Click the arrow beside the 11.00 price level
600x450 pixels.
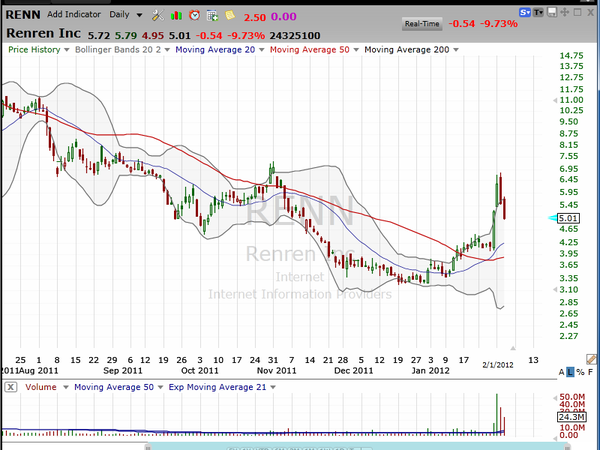point(555,100)
